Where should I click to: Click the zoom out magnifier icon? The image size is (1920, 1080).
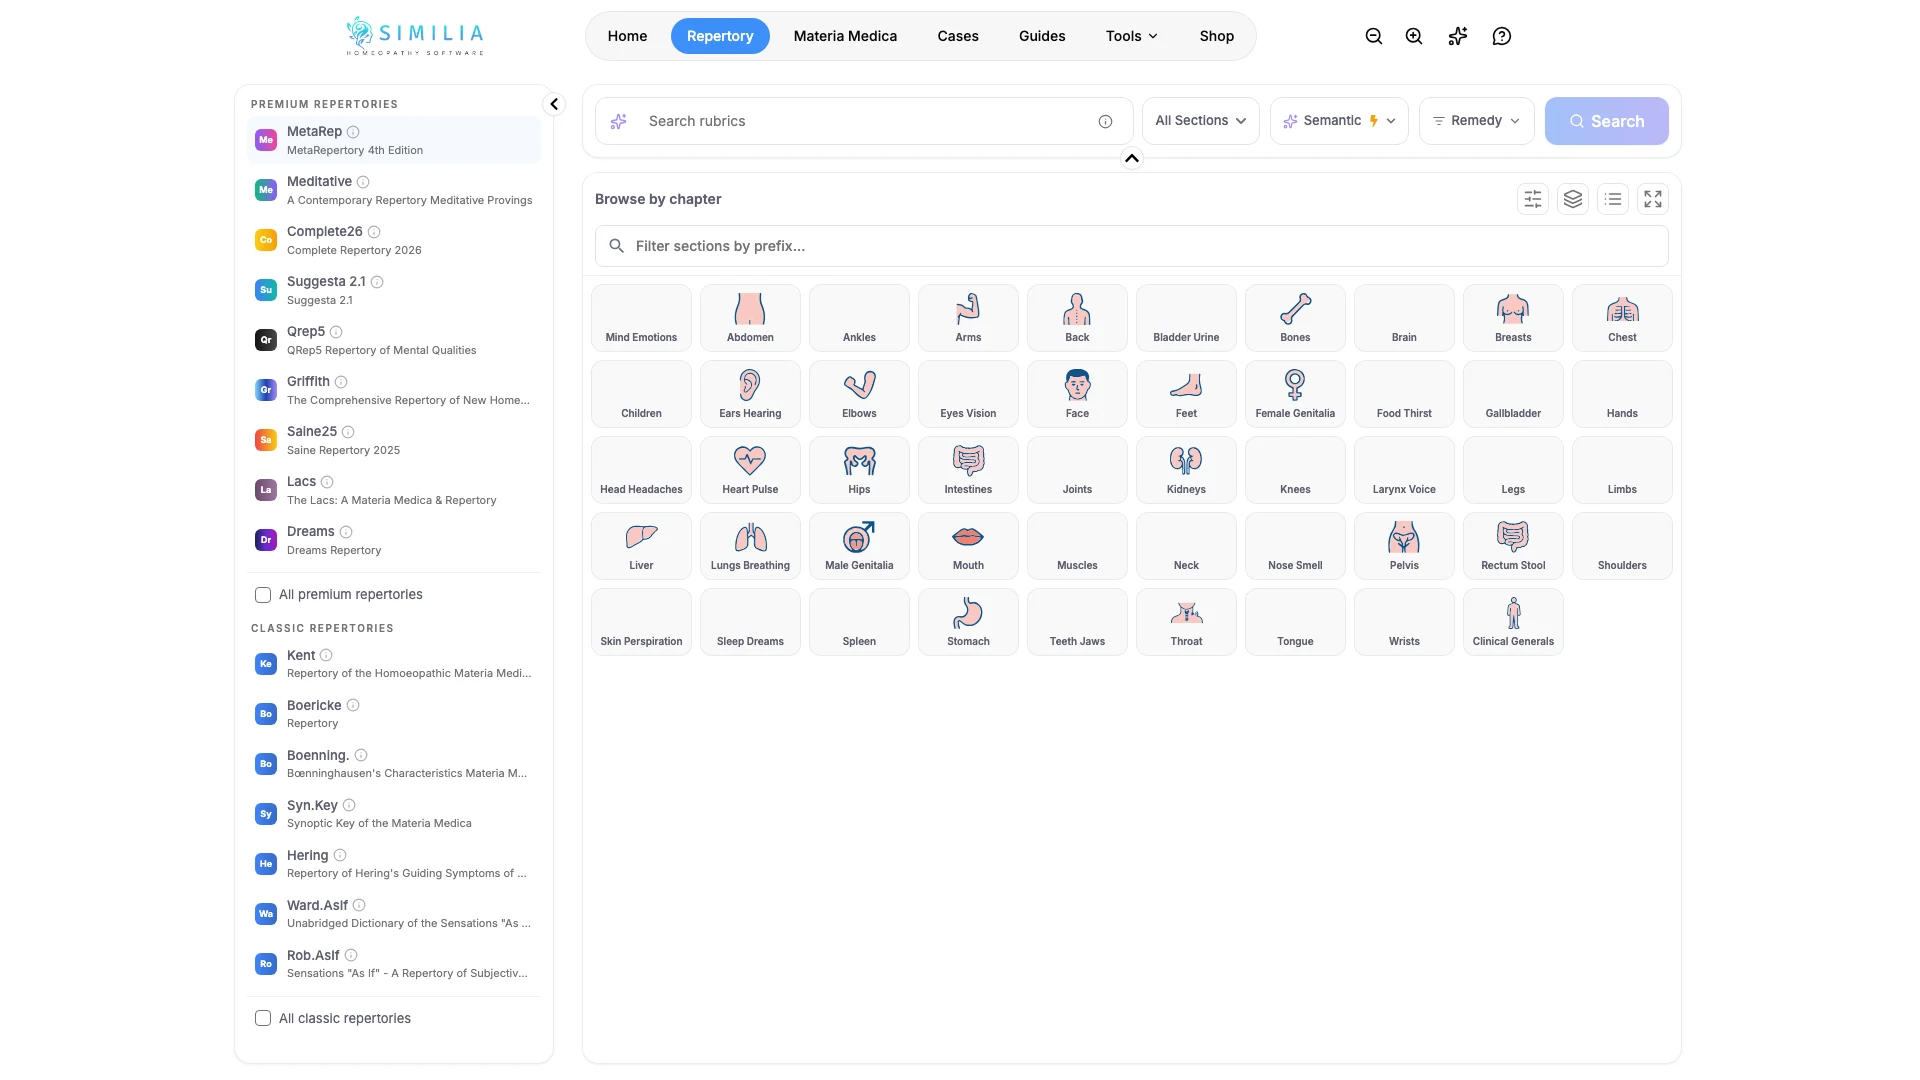[x=1374, y=36]
